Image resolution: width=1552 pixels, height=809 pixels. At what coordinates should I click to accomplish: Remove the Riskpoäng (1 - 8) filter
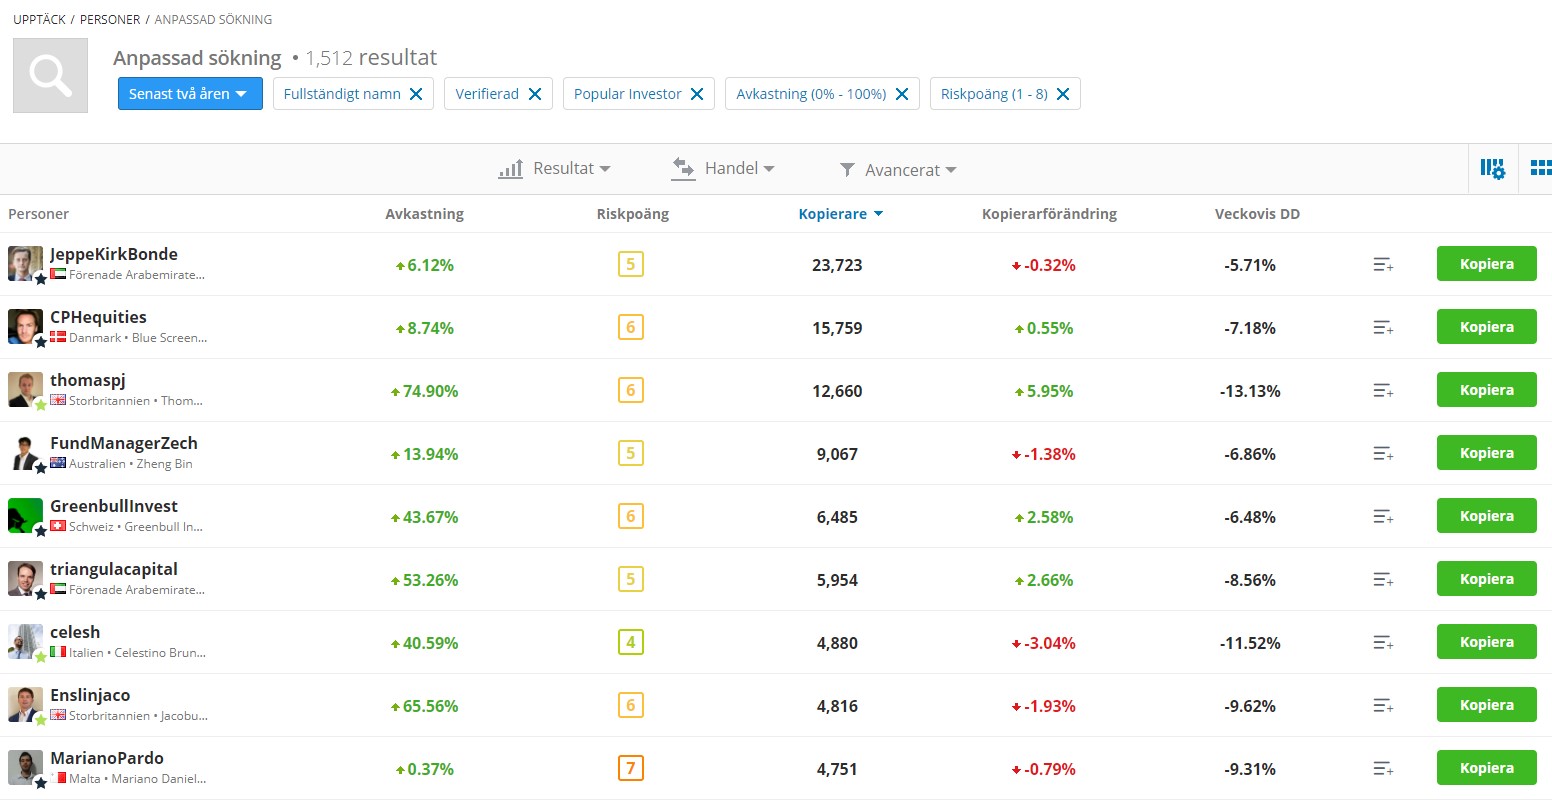point(1063,94)
